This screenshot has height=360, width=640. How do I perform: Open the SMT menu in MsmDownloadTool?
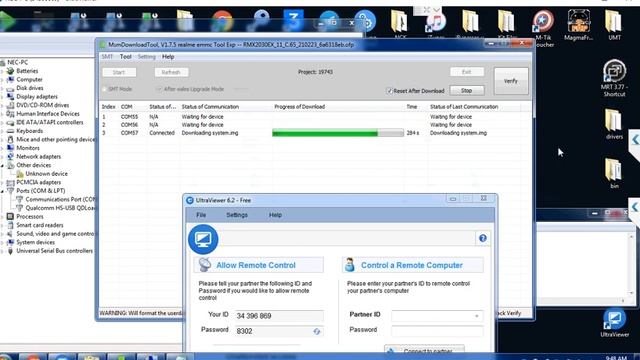click(x=107, y=57)
